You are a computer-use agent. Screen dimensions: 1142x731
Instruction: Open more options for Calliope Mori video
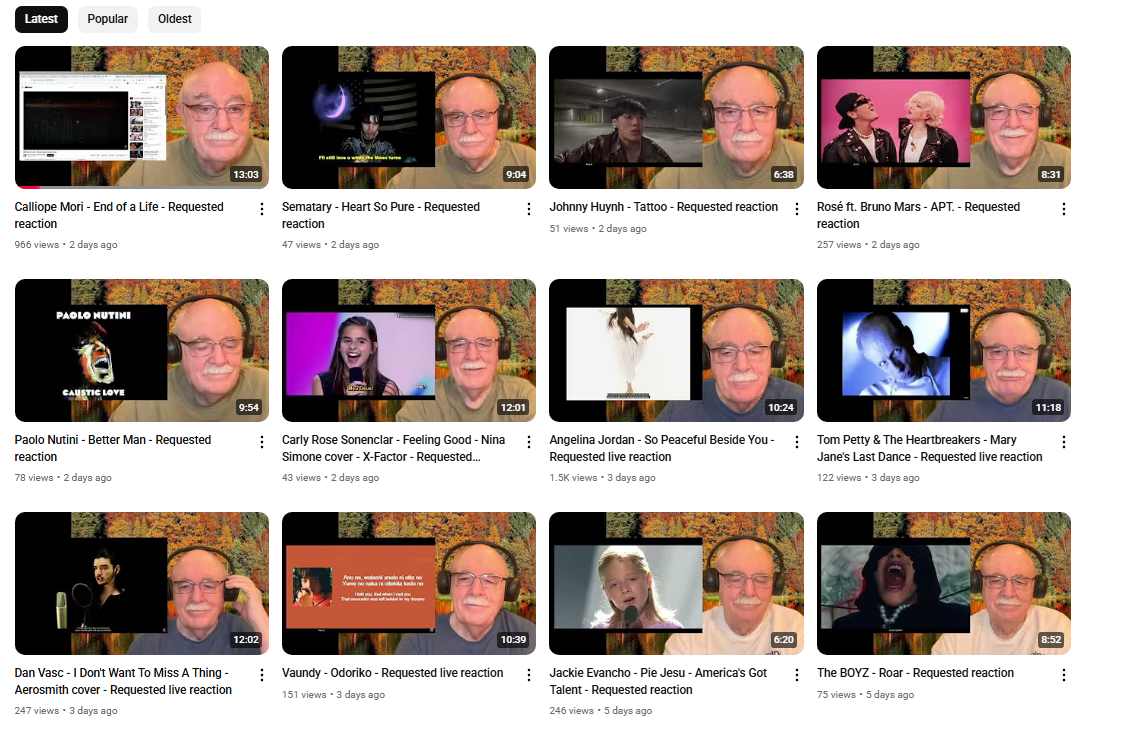(261, 209)
